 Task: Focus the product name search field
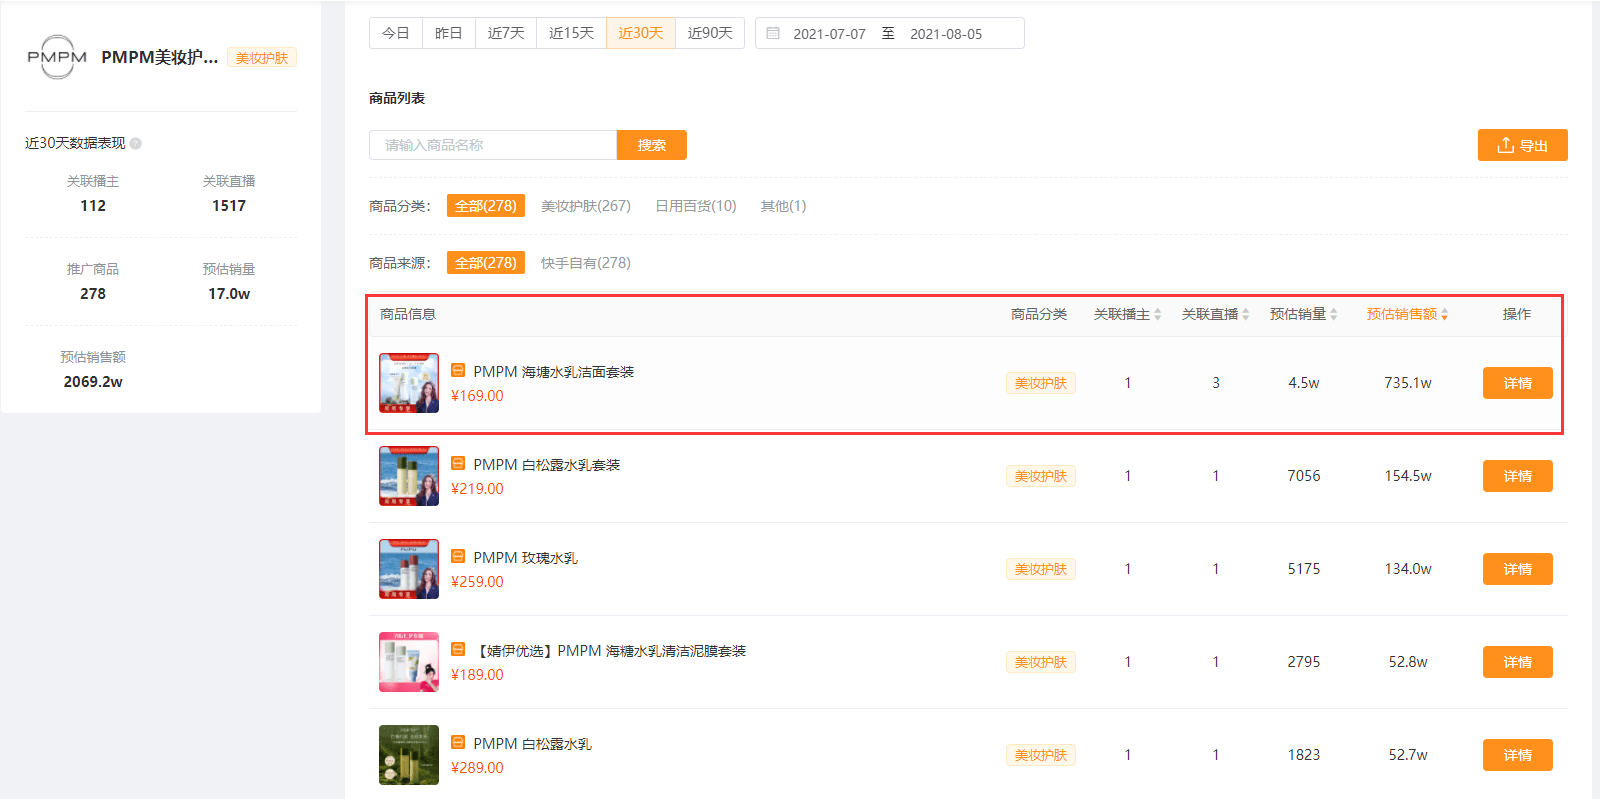click(x=493, y=145)
